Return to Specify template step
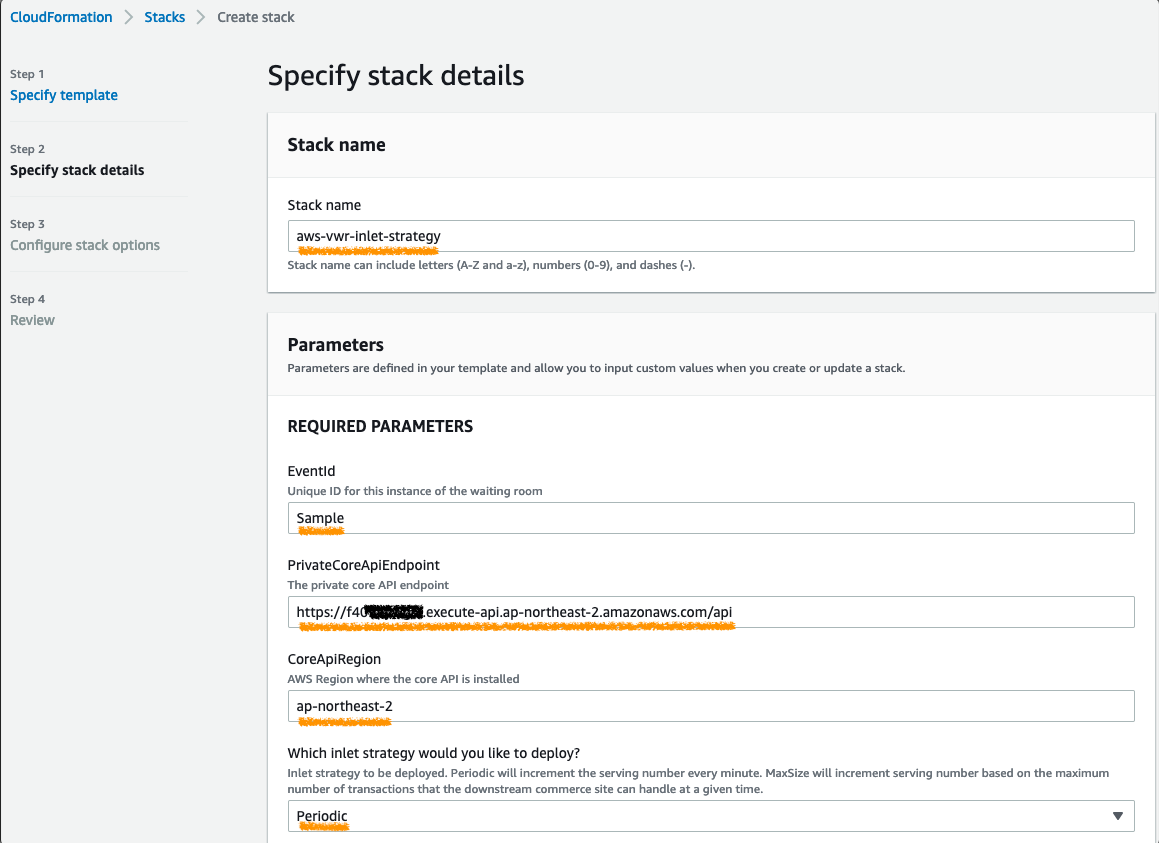The height and width of the screenshot is (843, 1159). pyautogui.click(x=64, y=95)
